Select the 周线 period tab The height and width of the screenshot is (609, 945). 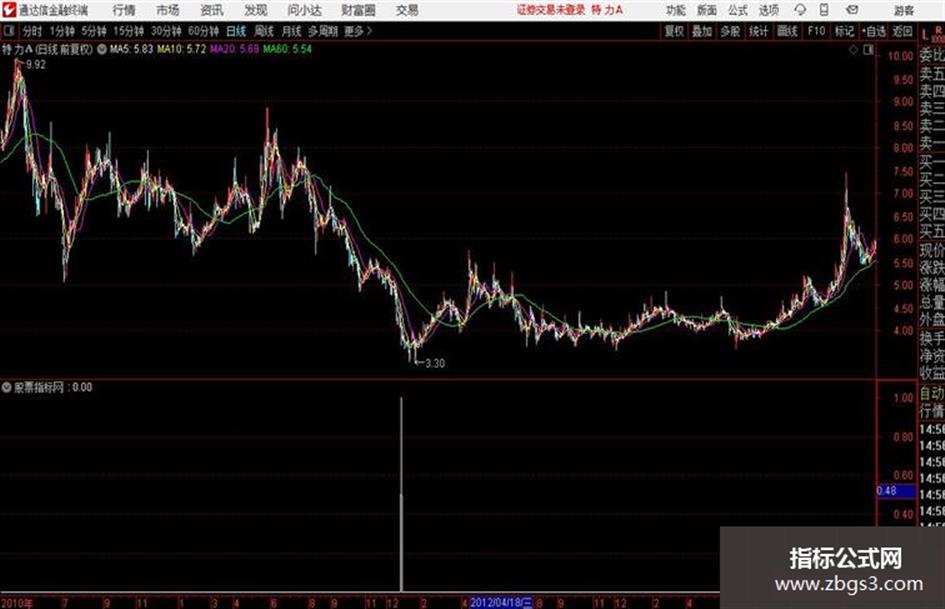(x=263, y=31)
